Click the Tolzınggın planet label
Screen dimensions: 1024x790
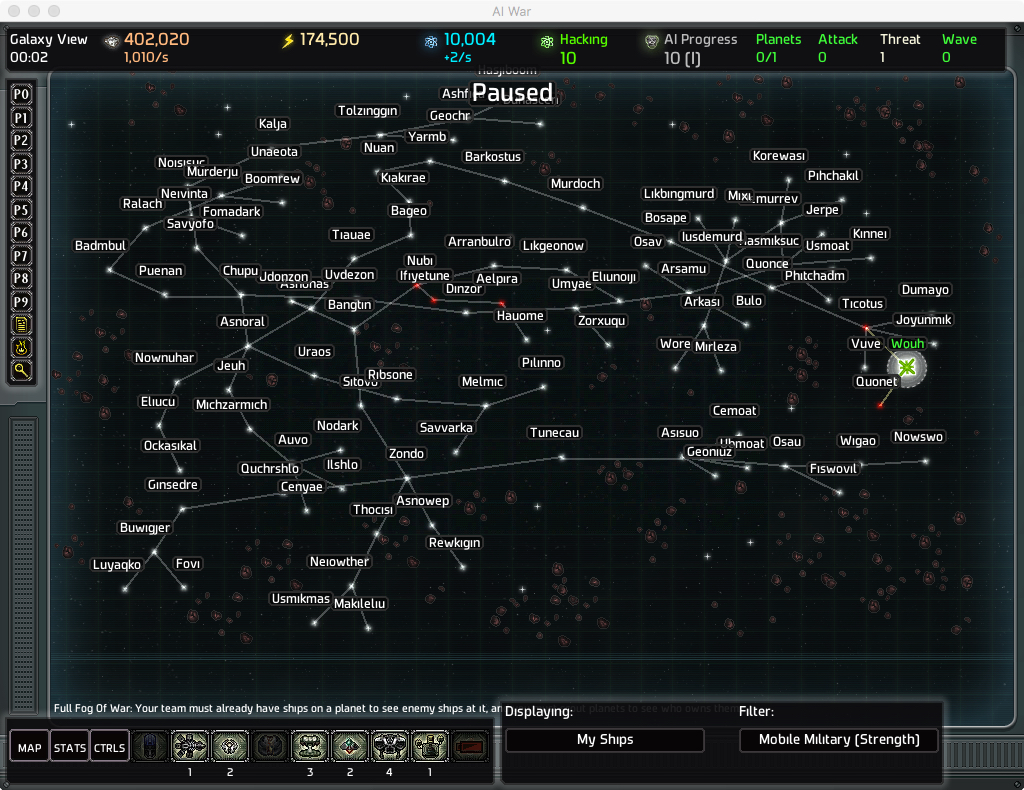368,110
